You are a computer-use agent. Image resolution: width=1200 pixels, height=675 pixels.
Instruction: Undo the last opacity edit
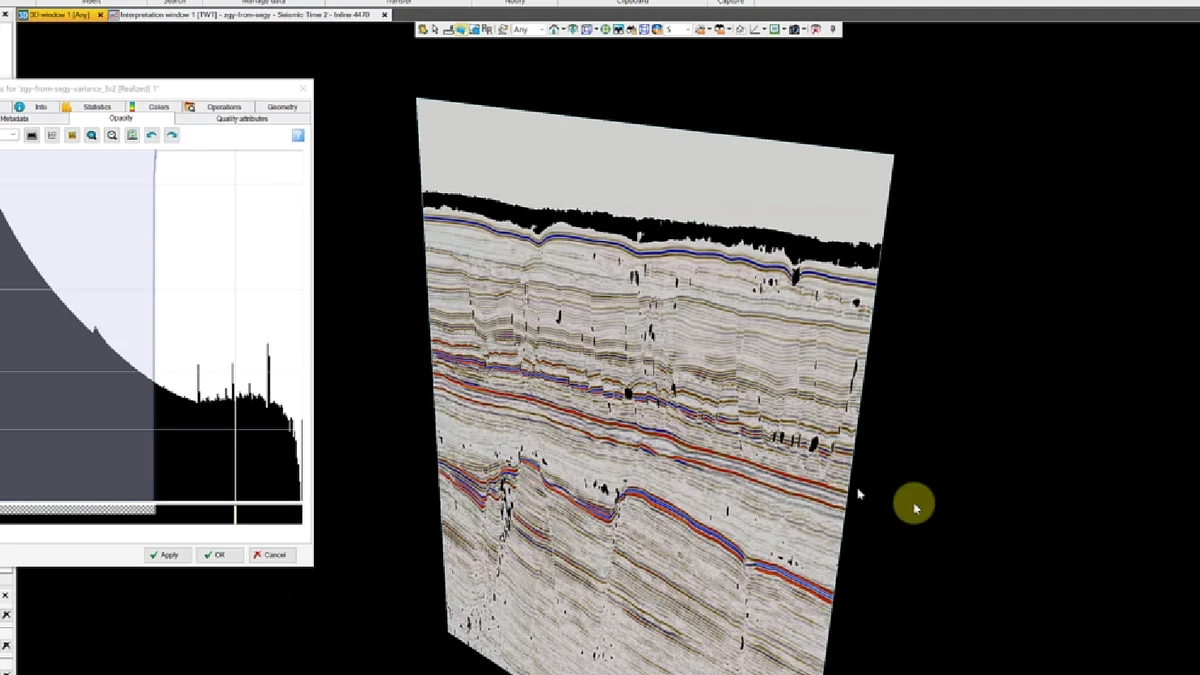(x=152, y=135)
